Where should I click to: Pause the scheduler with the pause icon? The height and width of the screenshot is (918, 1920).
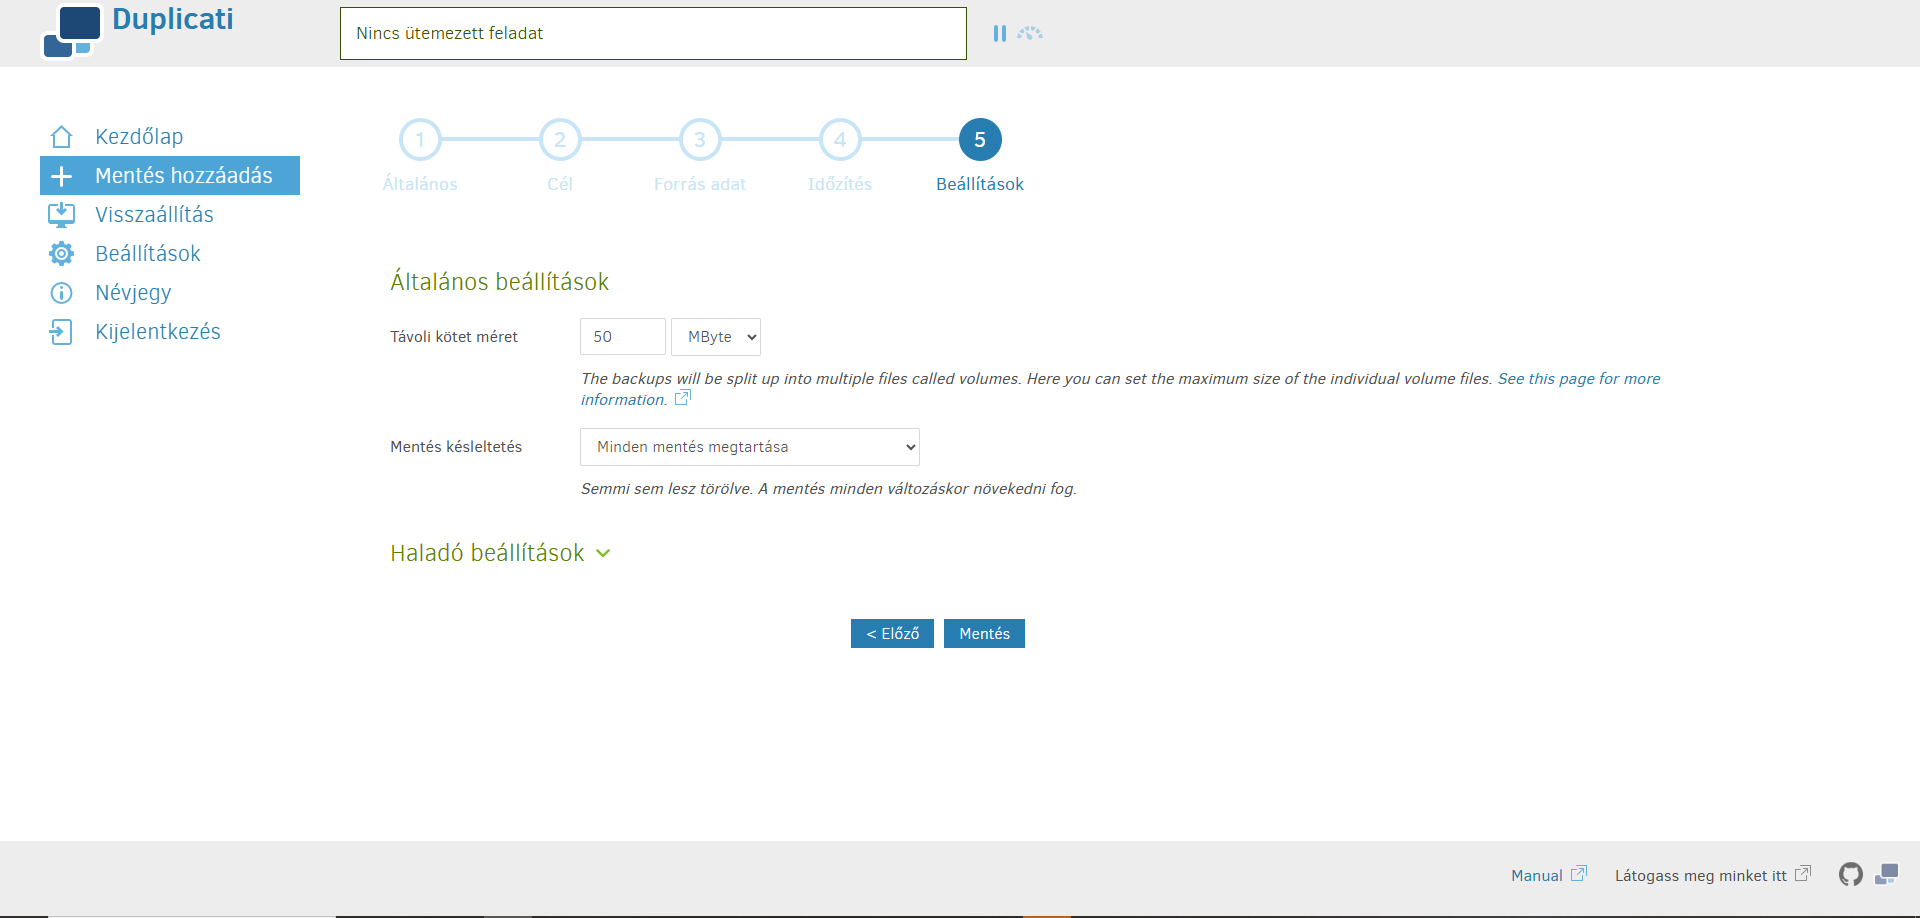[999, 33]
